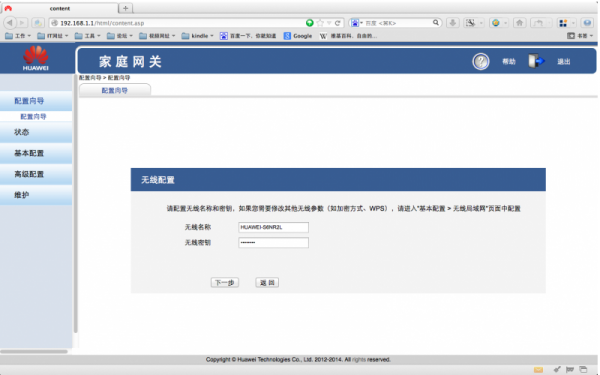Screen dimensions: 600x375
Task: Focus the 无线密钥 password input field
Action: tap(273, 243)
